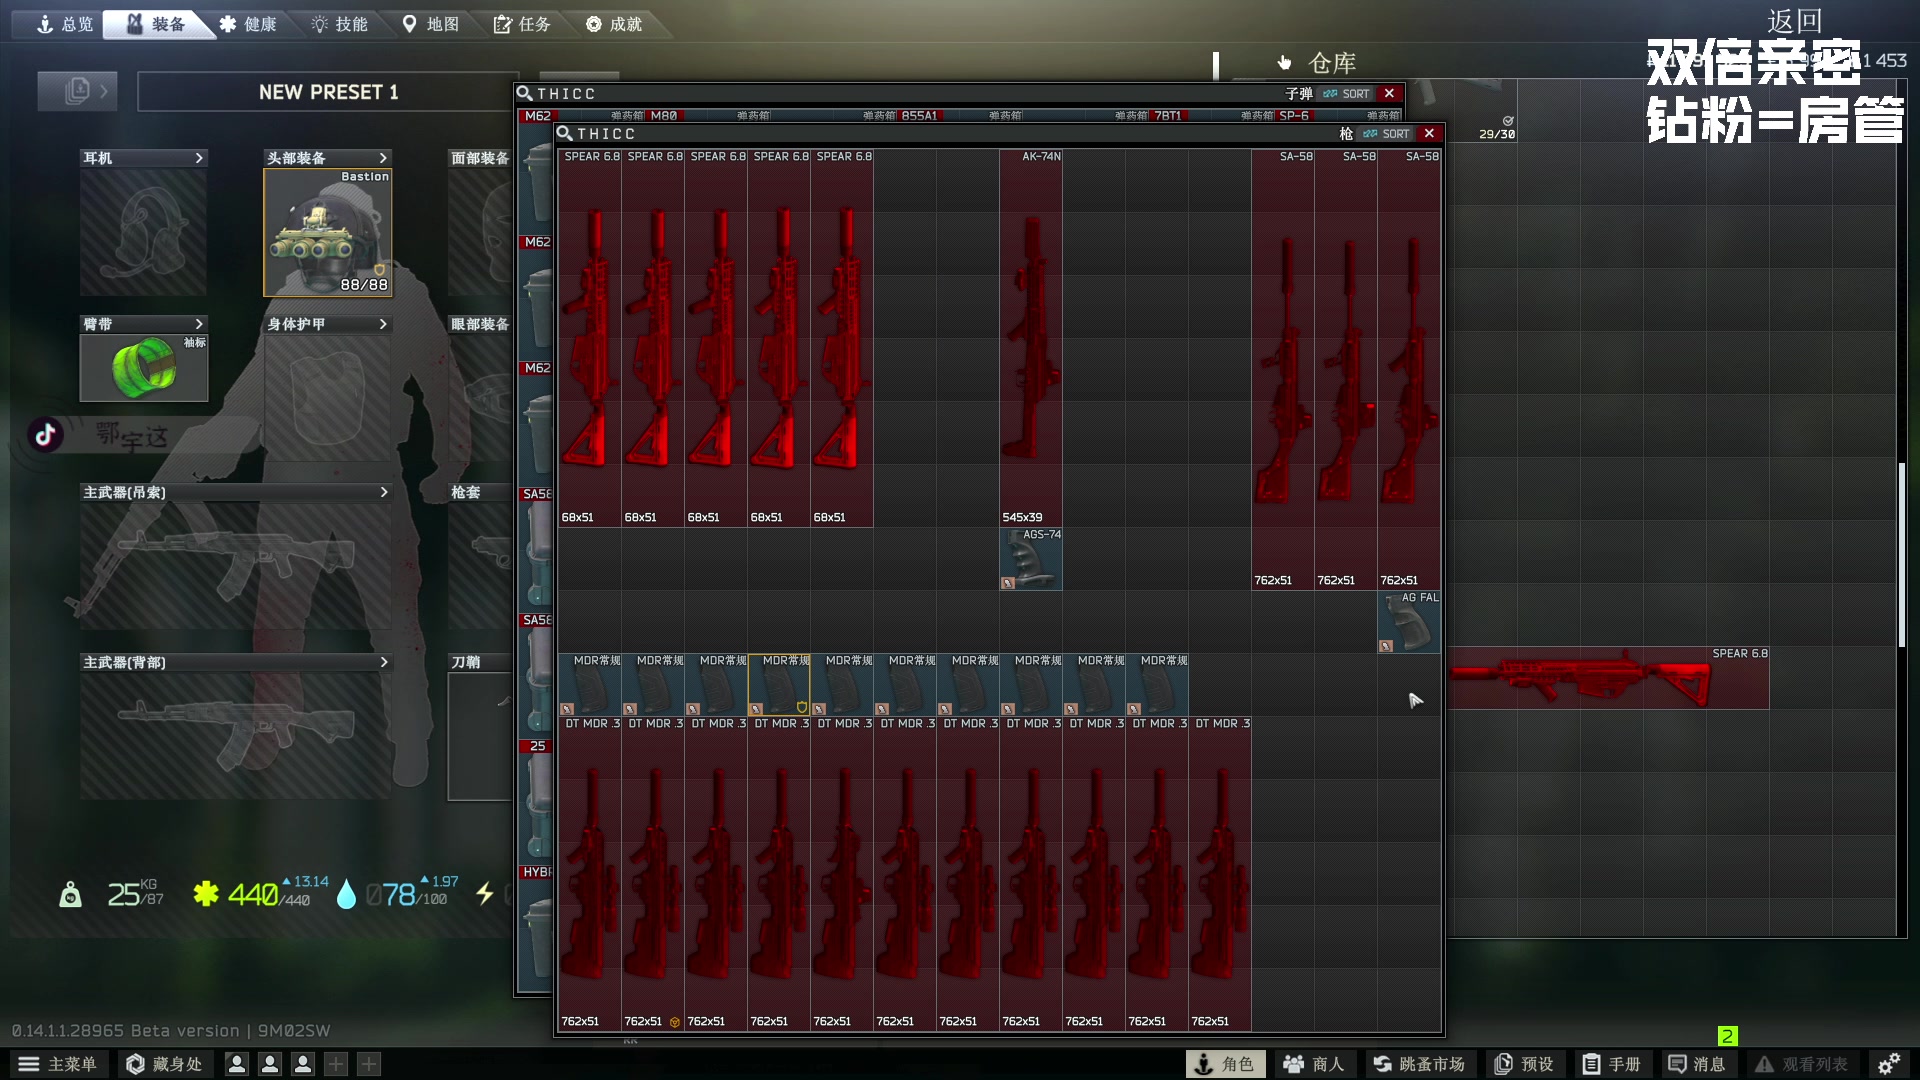Screen dimensions: 1920x1080
Task: Open the 总览 overview tab
Action: (x=64, y=24)
